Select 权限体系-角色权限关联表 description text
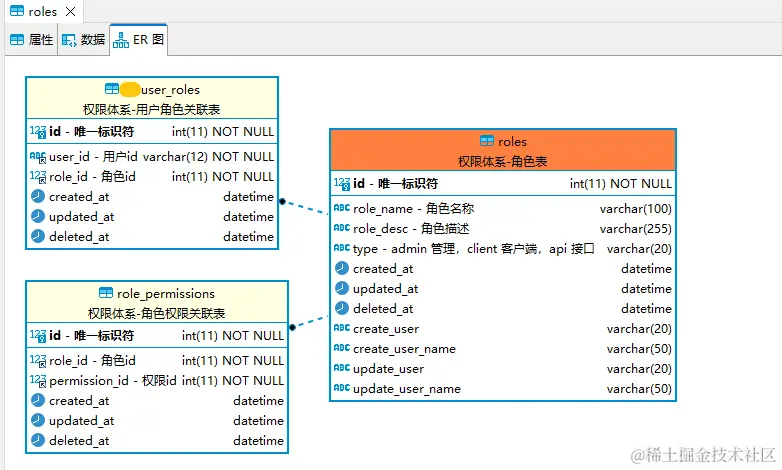The height and width of the screenshot is (470, 782). pyautogui.click(x=157, y=313)
